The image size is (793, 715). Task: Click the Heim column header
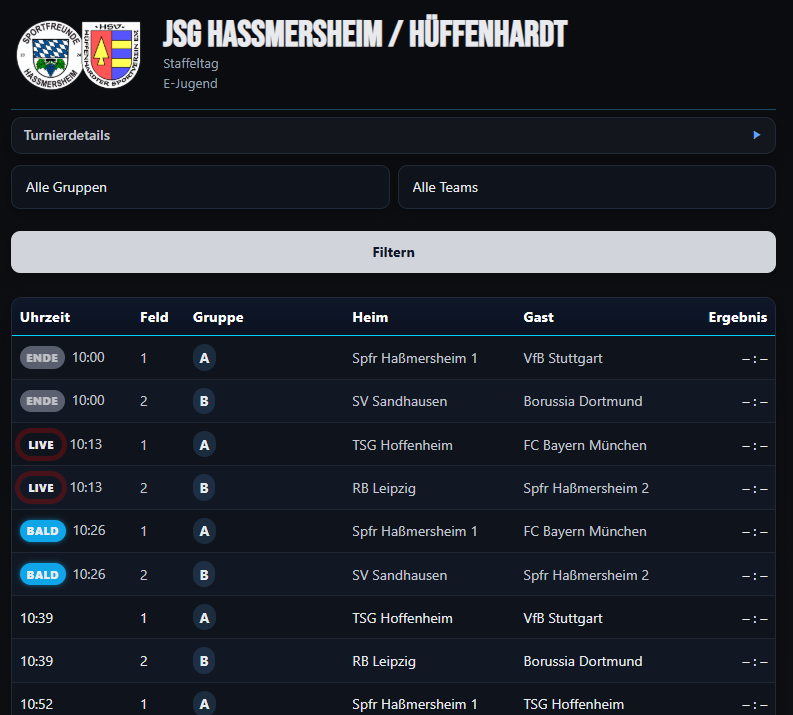pos(370,317)
